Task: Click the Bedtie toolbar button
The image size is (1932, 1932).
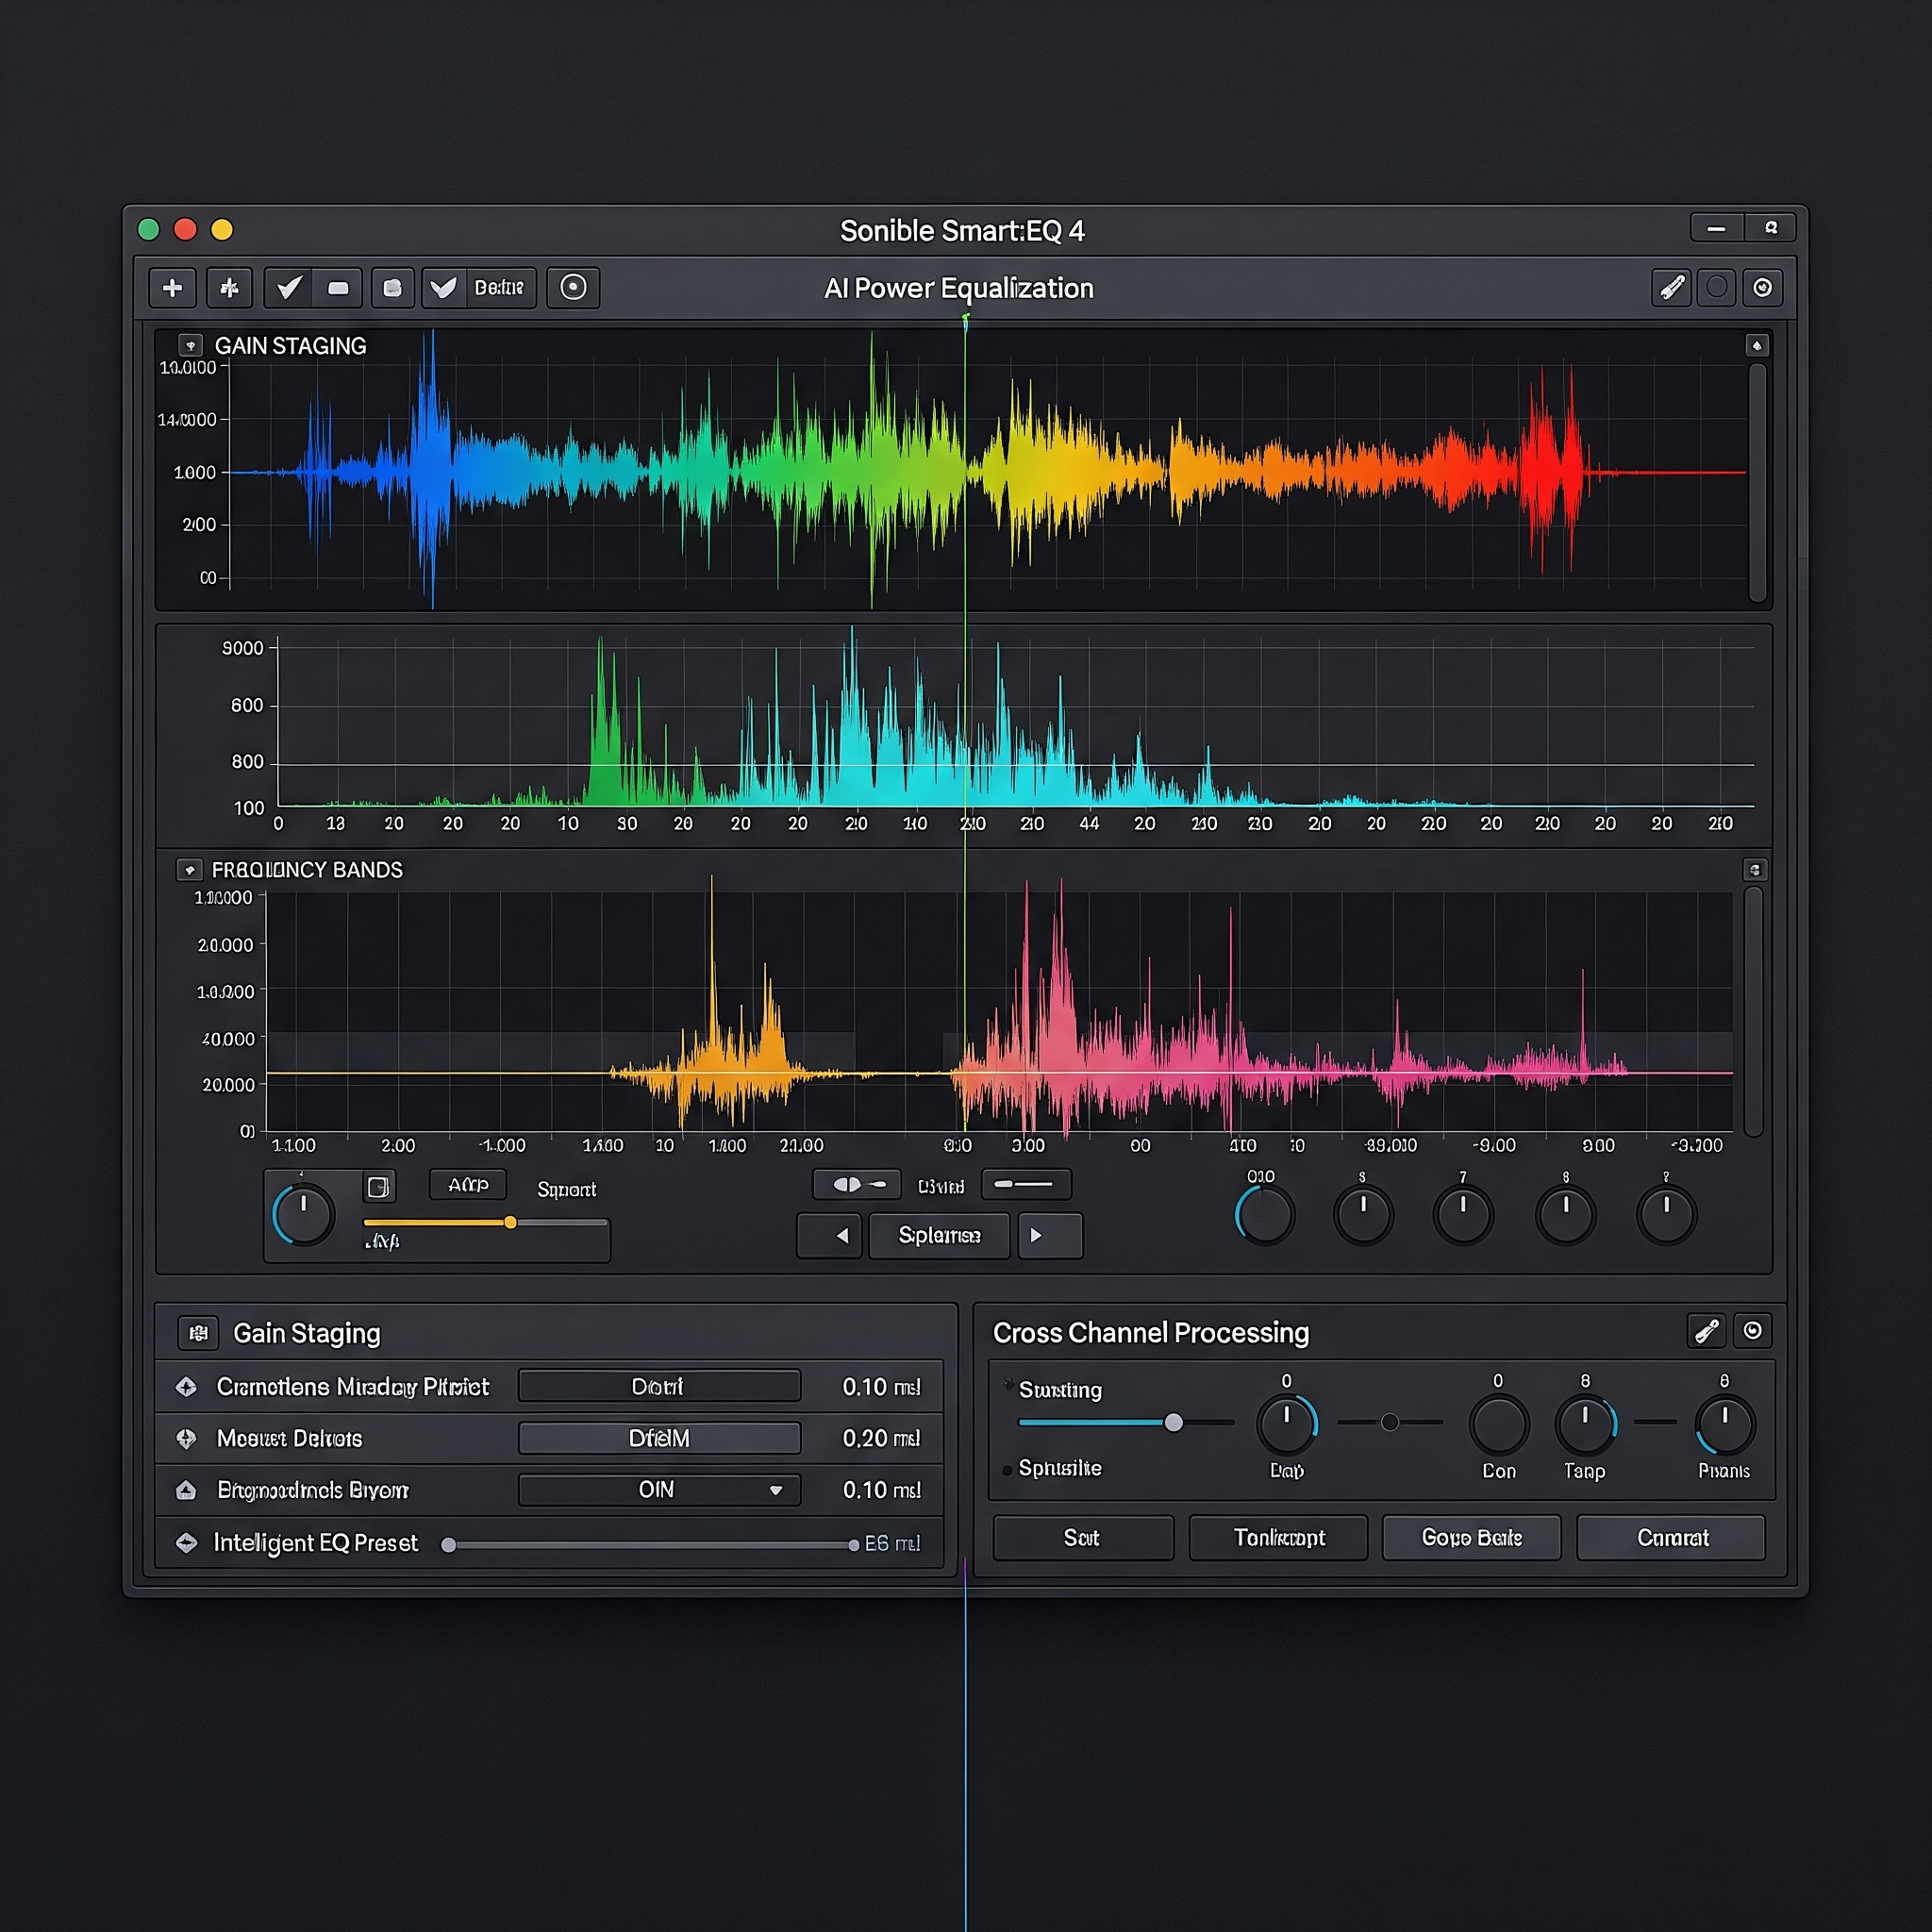Action: [x=499, y=288]
